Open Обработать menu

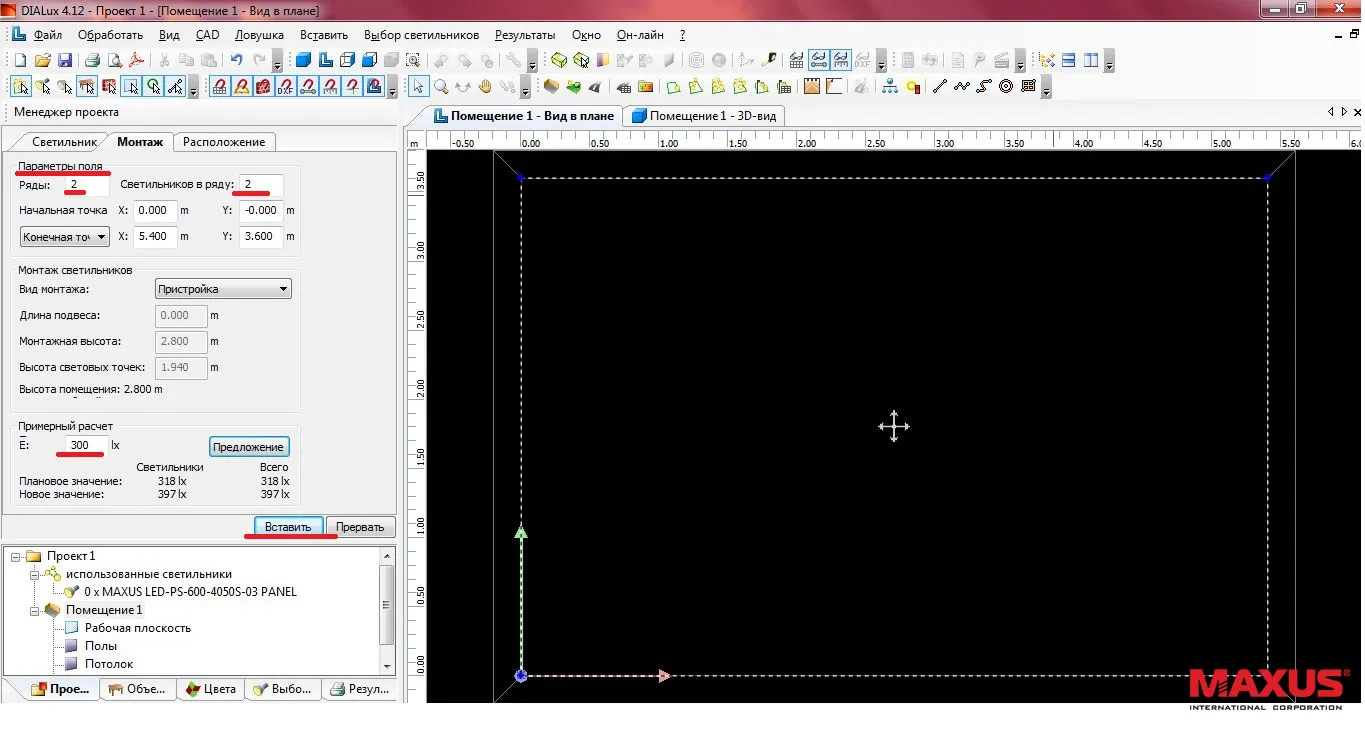[110, 35]
